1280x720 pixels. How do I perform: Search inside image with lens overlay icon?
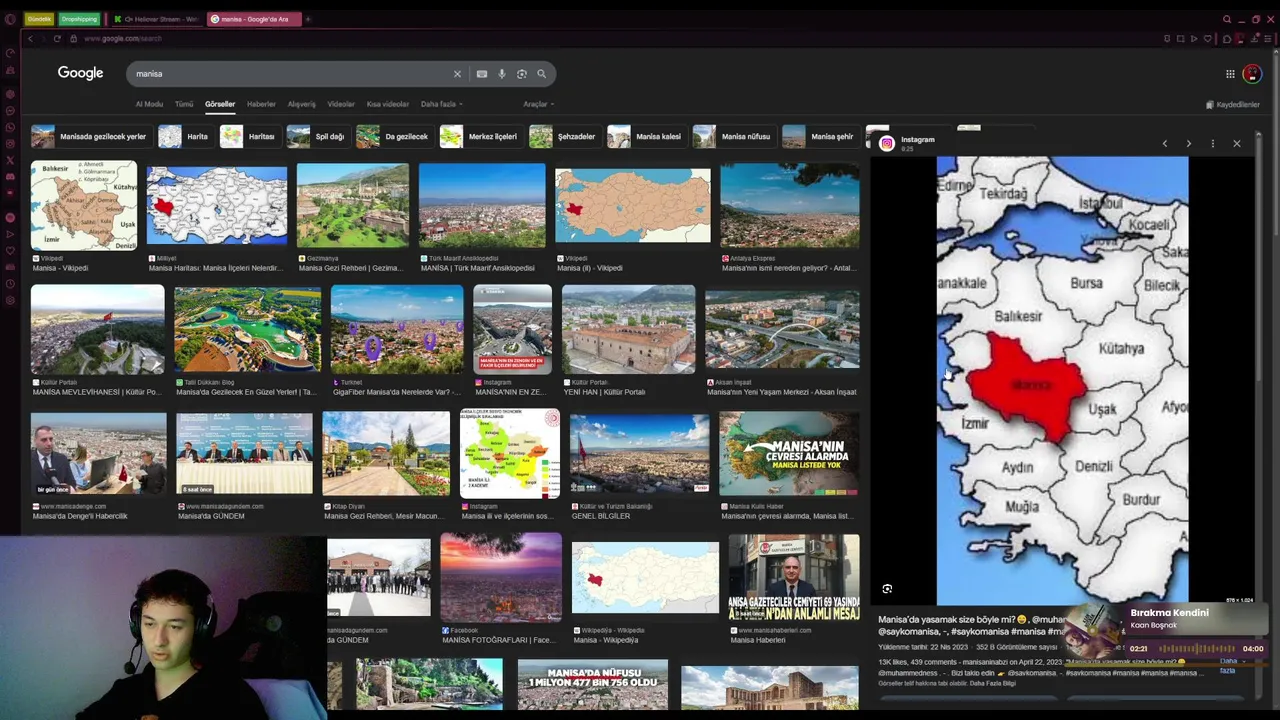pyautogui.click(x=887, y=589)
